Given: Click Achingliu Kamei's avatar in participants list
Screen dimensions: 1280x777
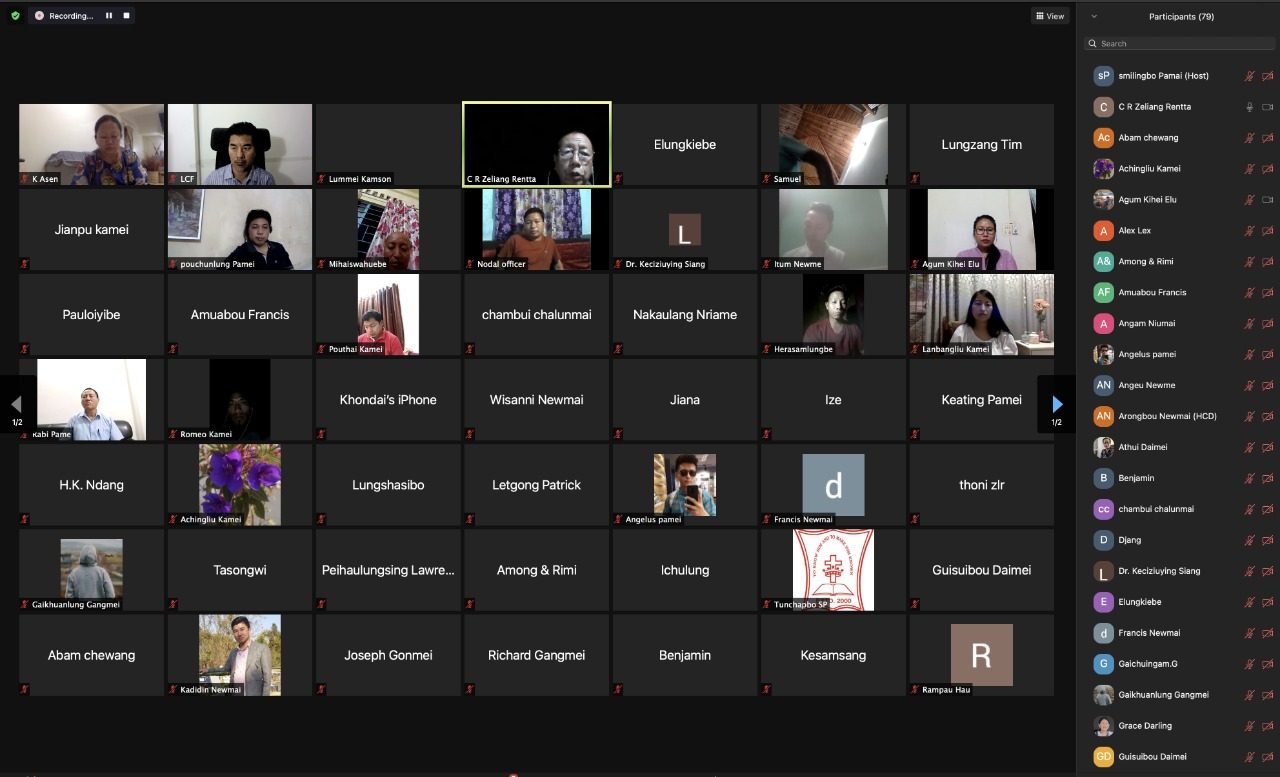Looking at the screenshot, I should [x=1103, y=169].
